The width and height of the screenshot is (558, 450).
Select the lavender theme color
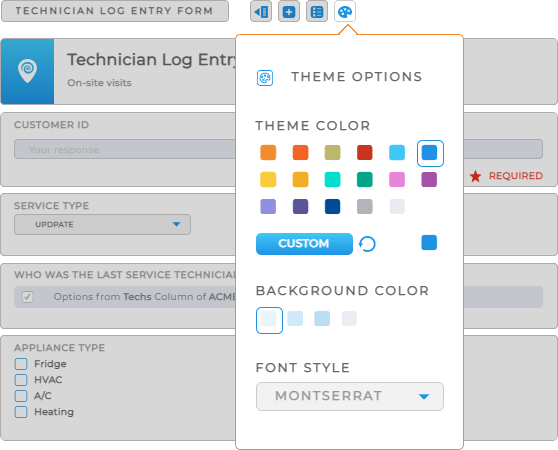[x=268, y=206]
